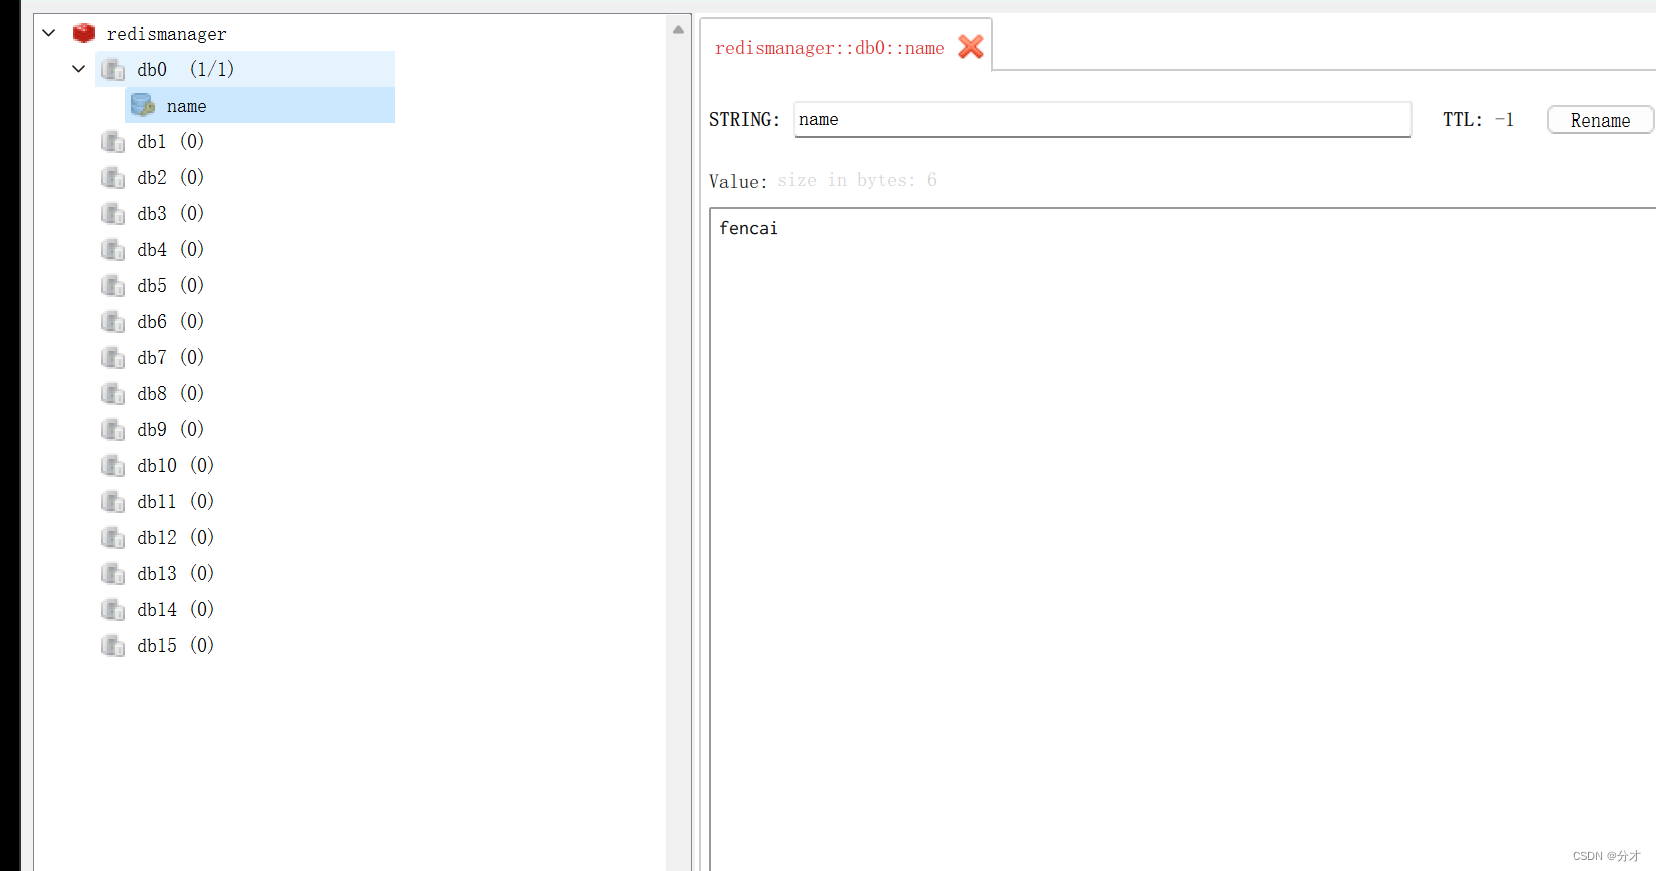This screenshot has height=871, width=1656.
Task: Click the db8 database icon
Action: [113, 393]
